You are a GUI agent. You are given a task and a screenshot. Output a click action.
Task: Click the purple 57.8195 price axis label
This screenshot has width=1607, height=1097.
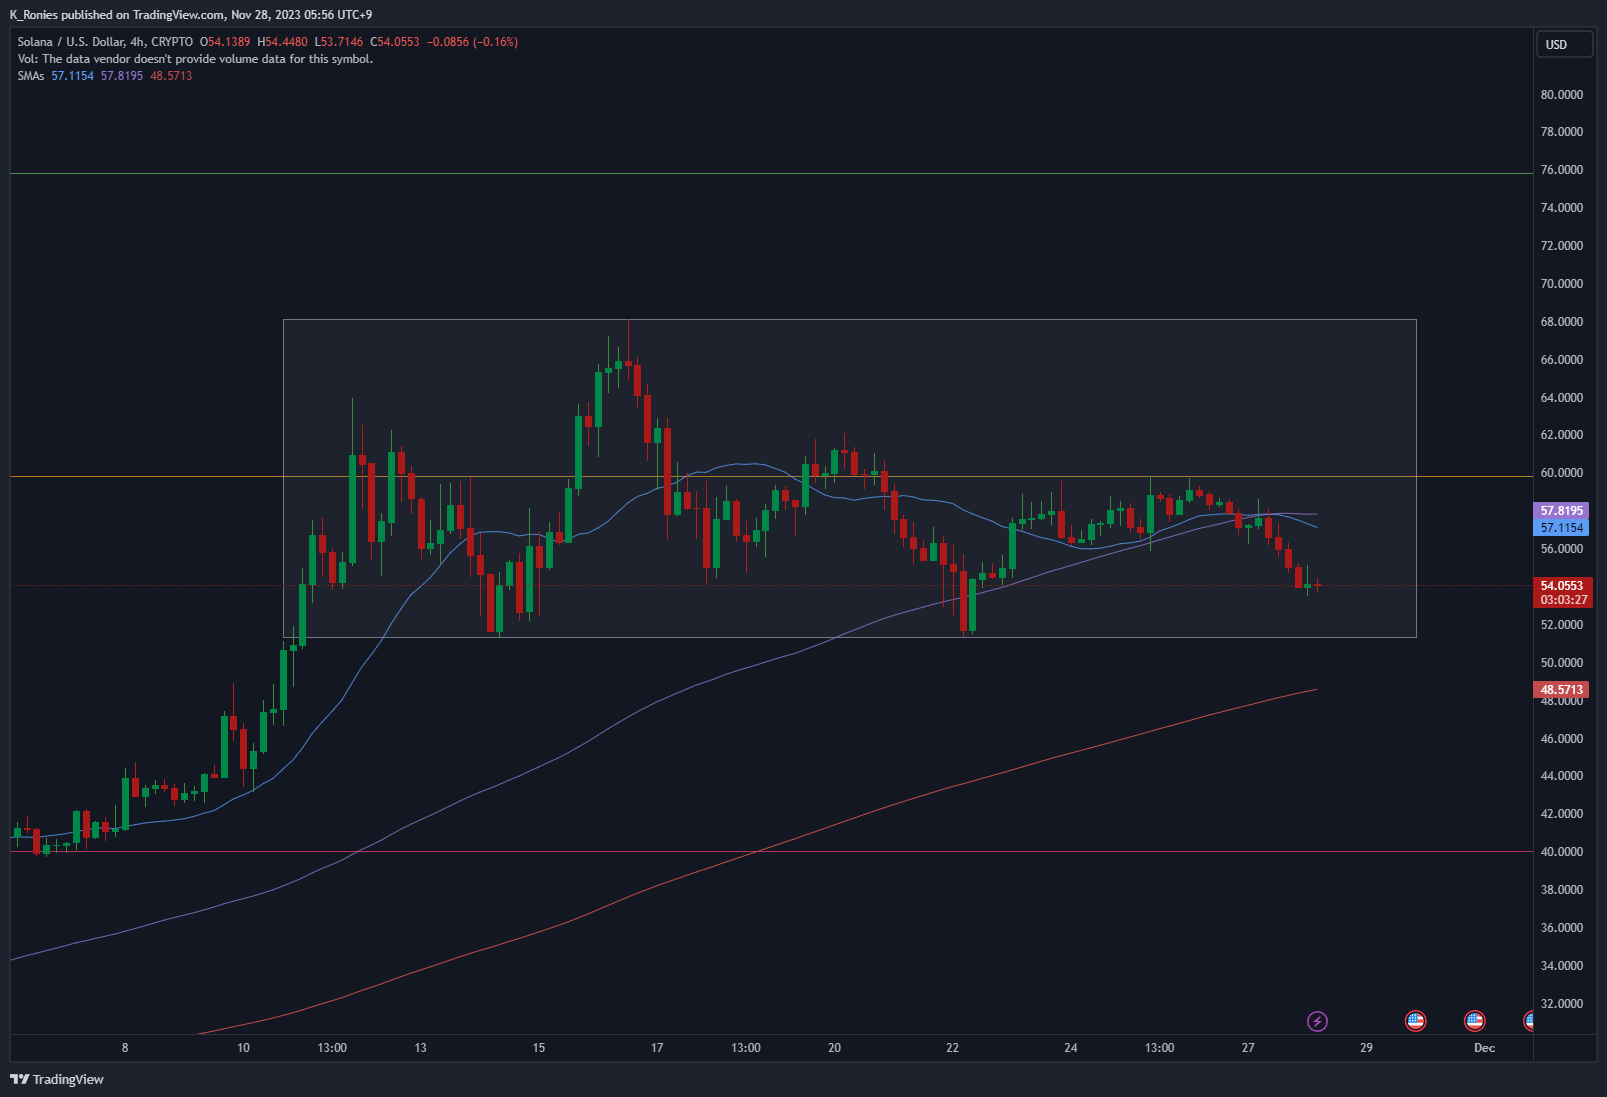pyautogui.click(x=1561, y=511)
